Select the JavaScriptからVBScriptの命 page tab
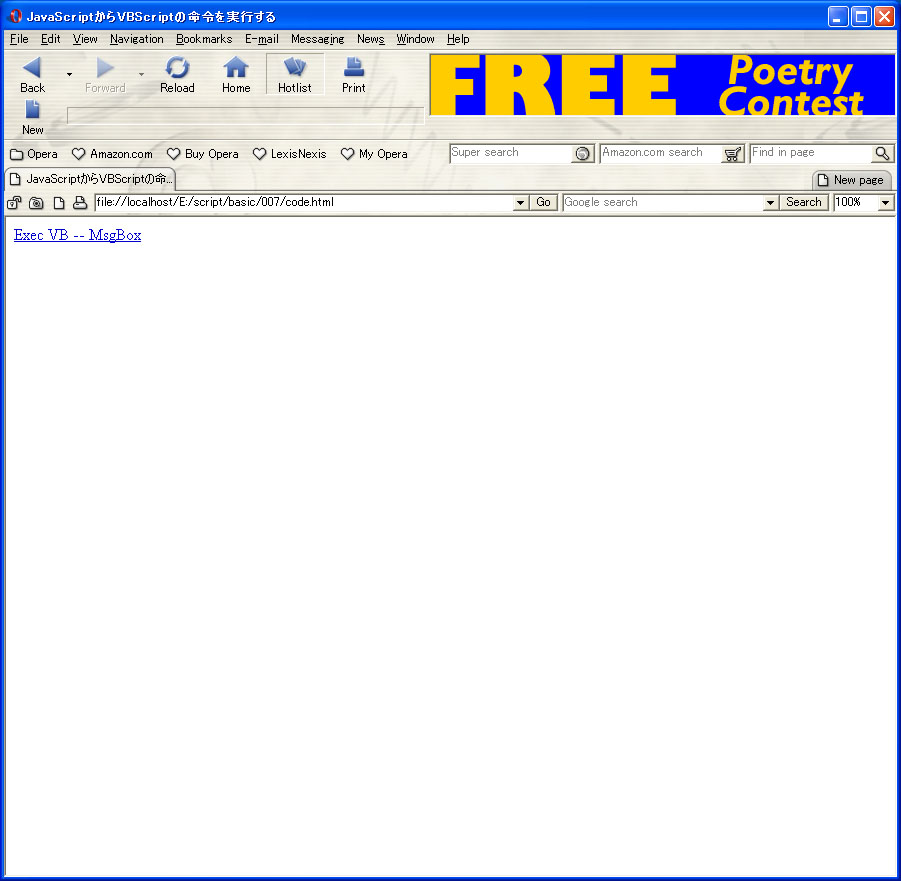901x881 pixels. 90,179
